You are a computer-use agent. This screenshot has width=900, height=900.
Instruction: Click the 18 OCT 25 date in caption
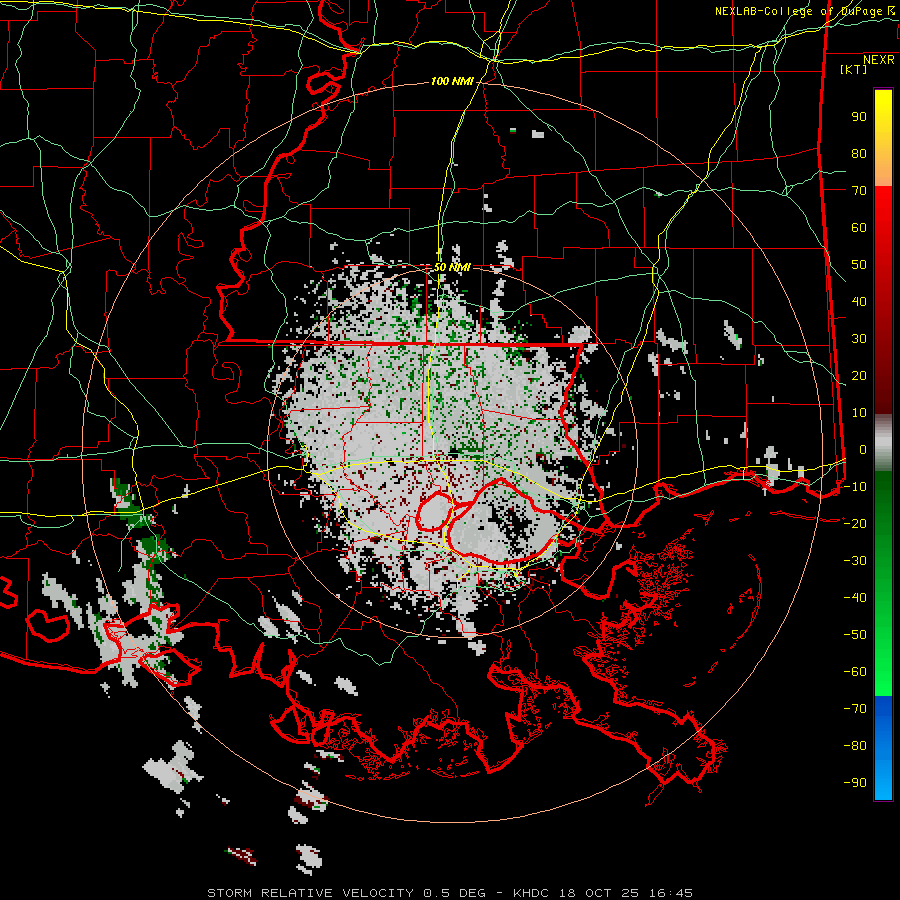point(599,893)
